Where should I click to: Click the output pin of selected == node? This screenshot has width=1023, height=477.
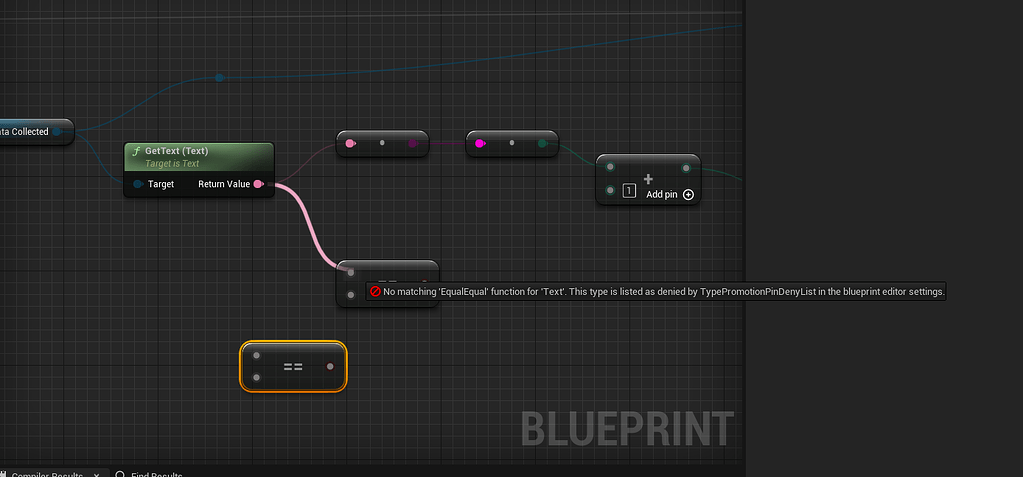point(330,367)
